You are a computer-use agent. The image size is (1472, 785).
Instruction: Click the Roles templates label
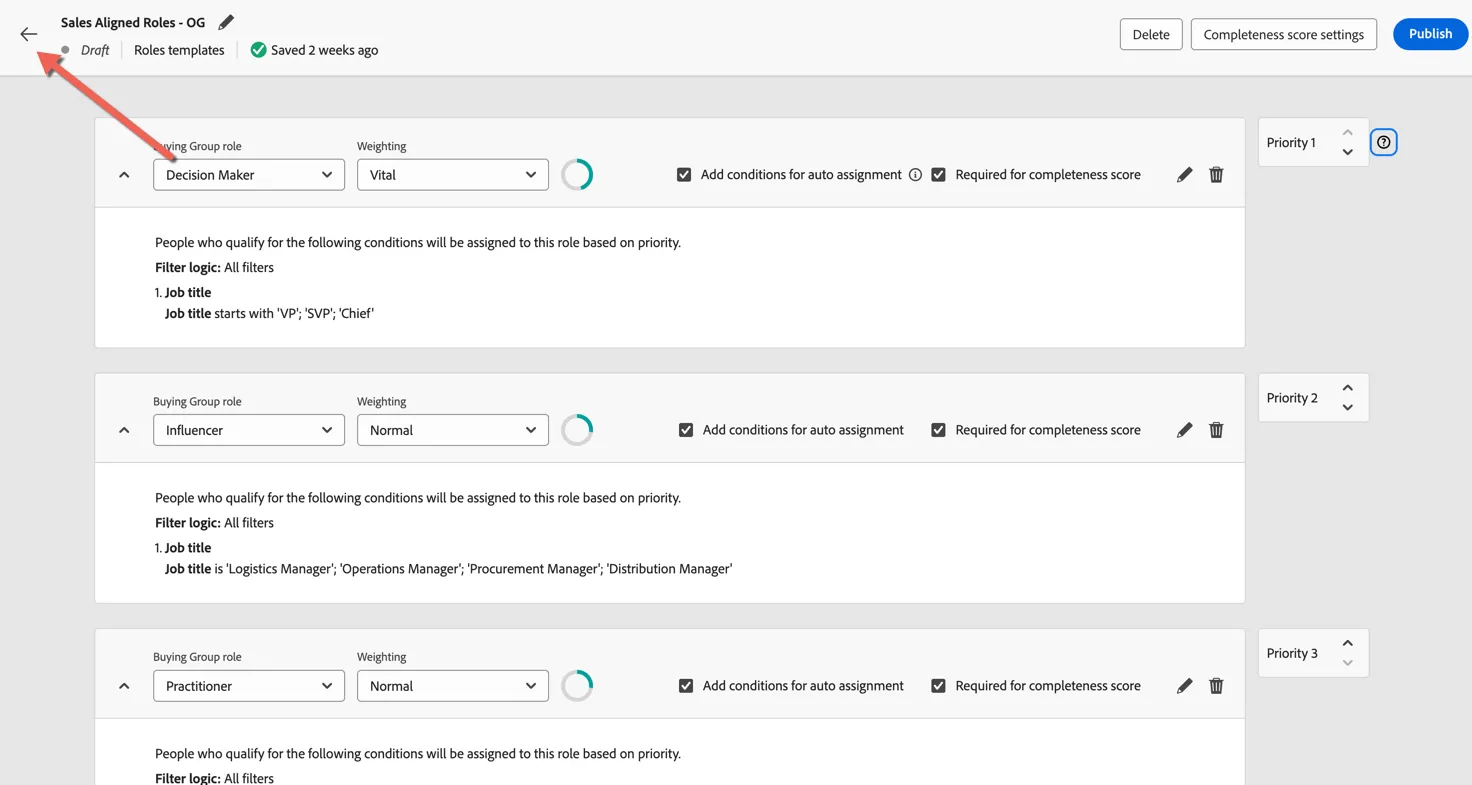point(179,50)
